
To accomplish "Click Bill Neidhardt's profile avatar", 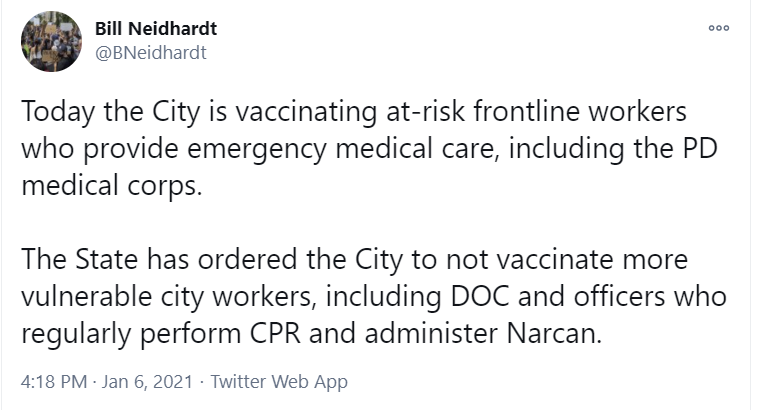I will pyautogui.click(x=51, y=41).
